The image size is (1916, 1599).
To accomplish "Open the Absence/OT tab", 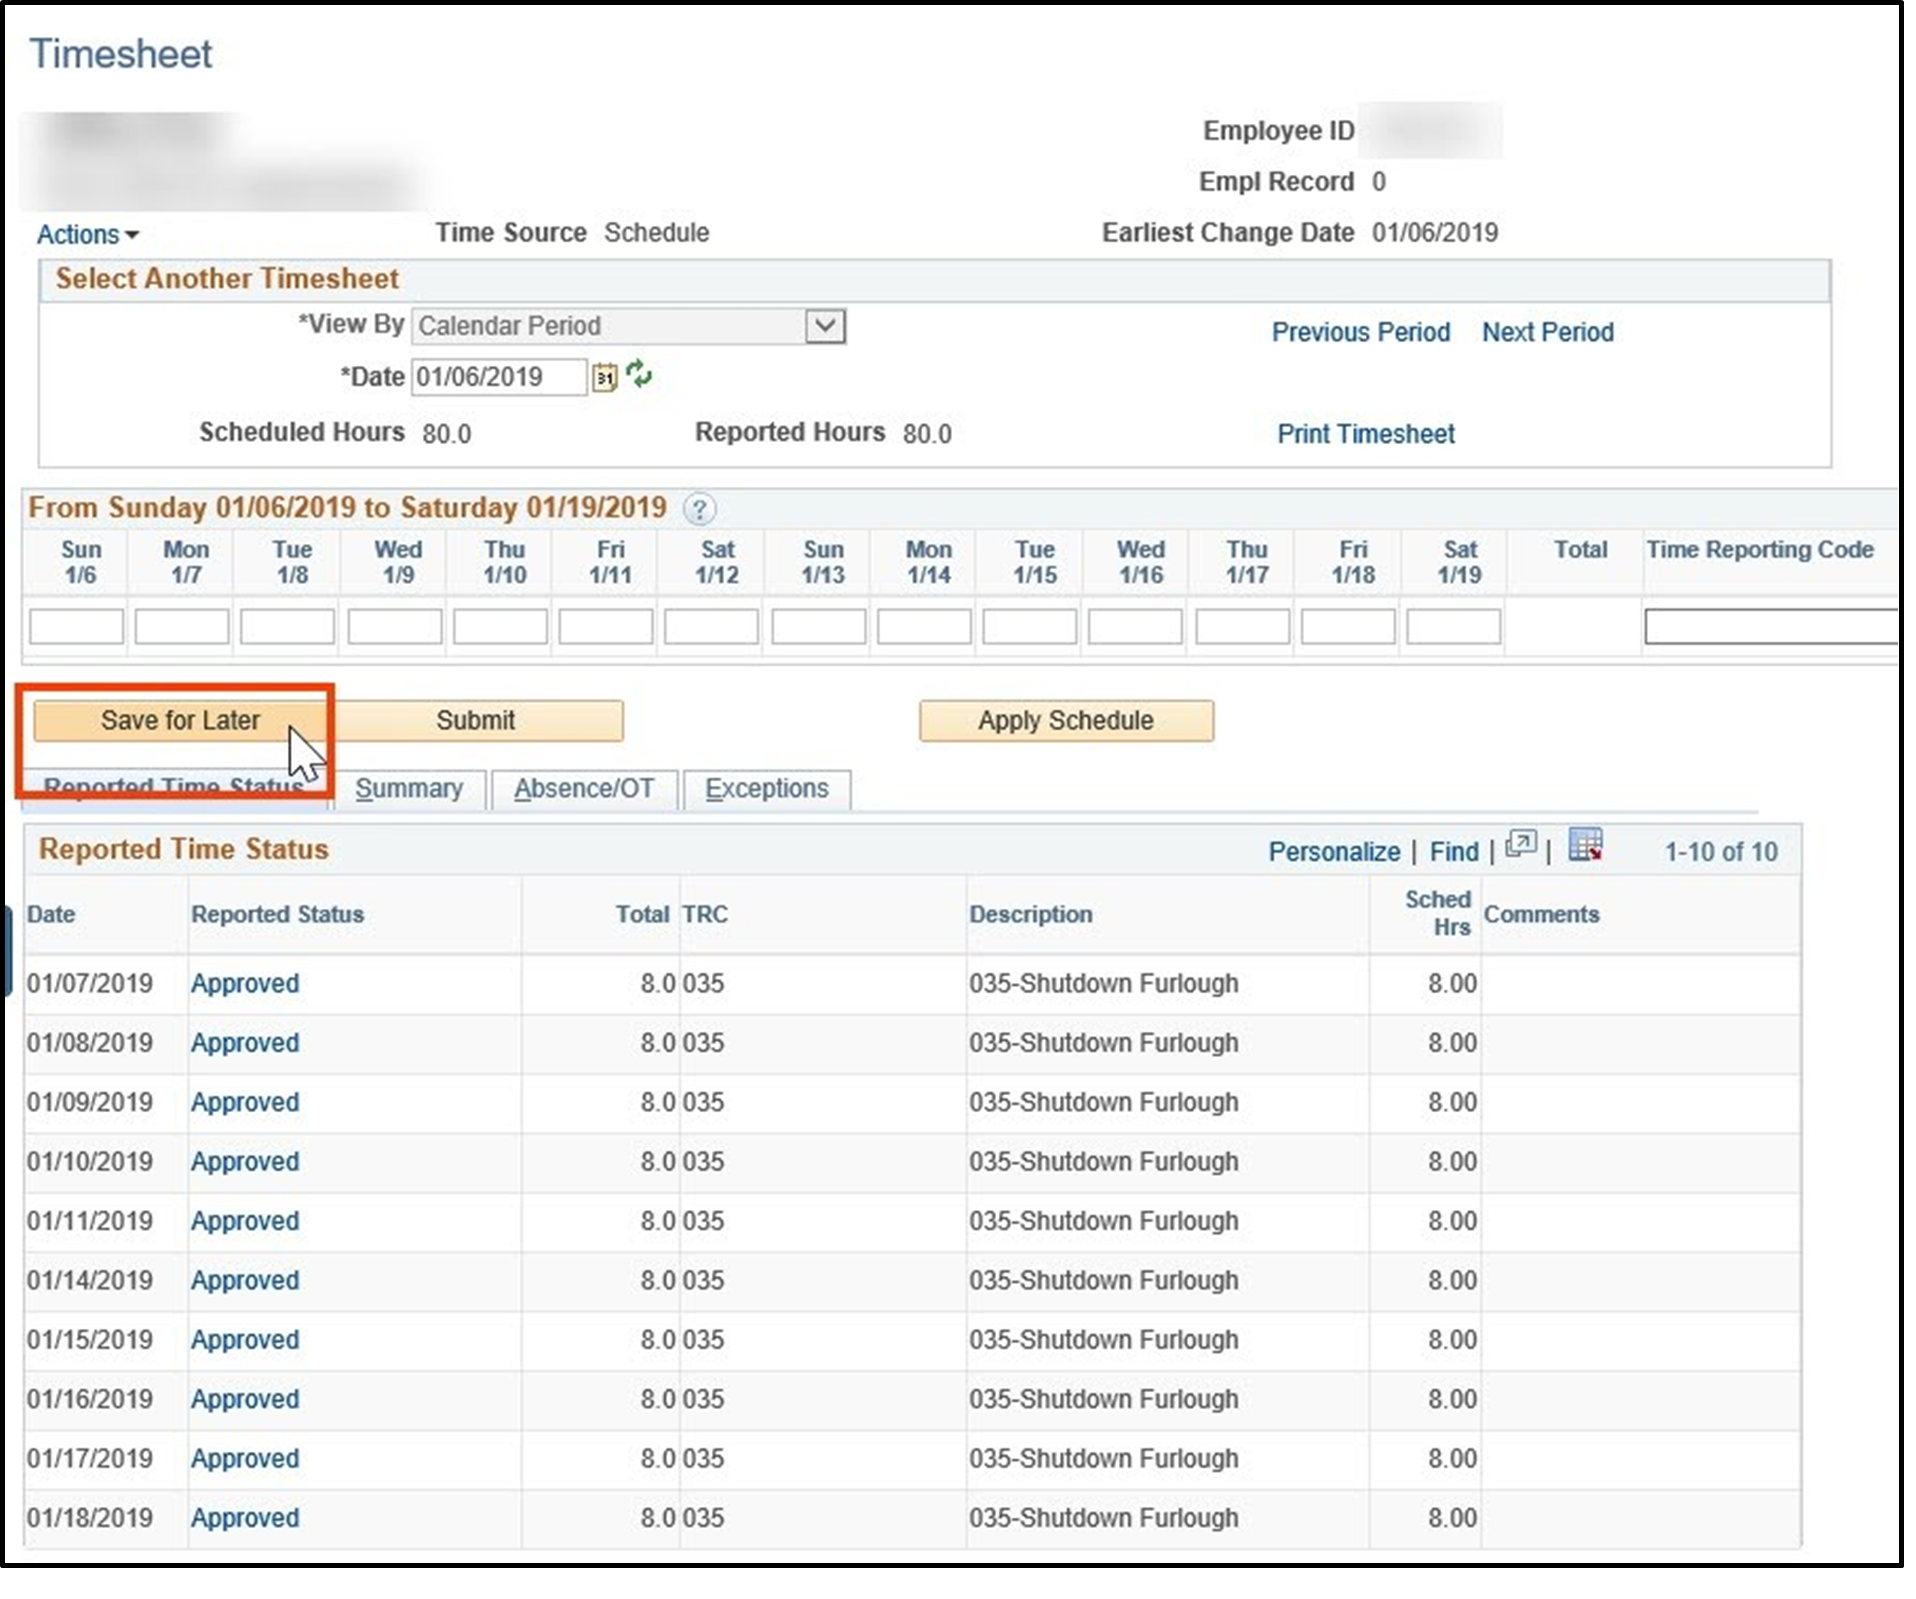I will click(585, 788).
